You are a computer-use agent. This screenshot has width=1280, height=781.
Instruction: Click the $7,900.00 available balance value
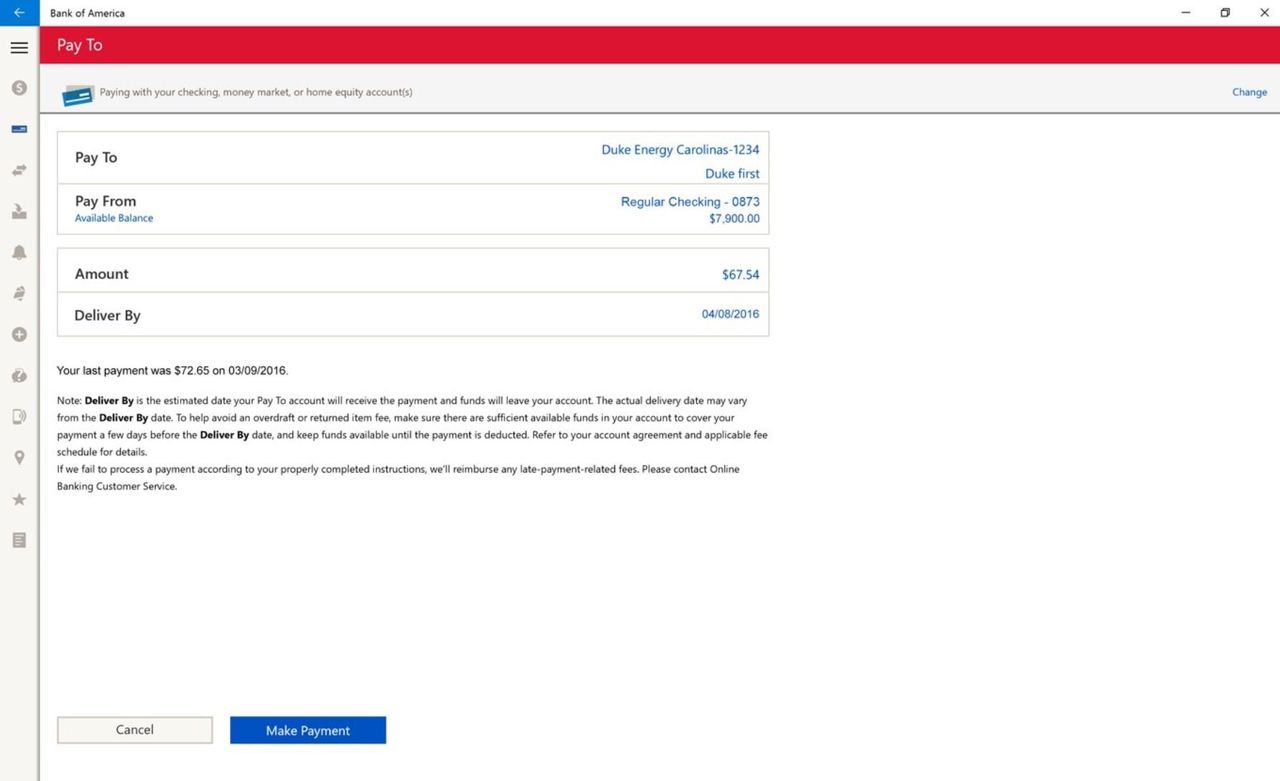[x=735, y=219]
